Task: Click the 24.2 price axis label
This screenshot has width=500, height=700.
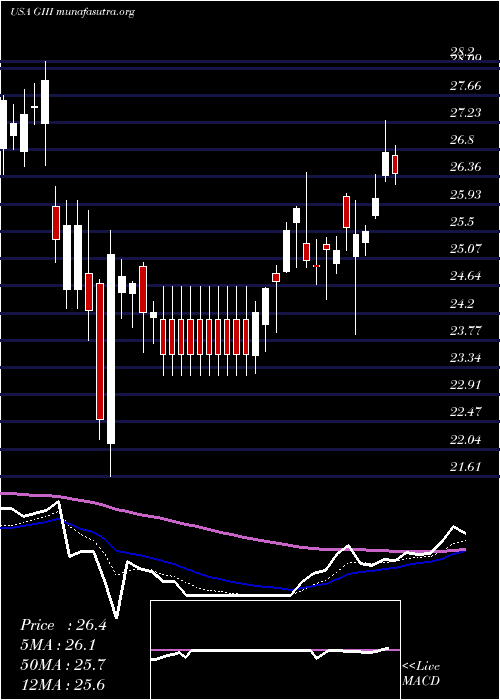Action: [462, 304]
